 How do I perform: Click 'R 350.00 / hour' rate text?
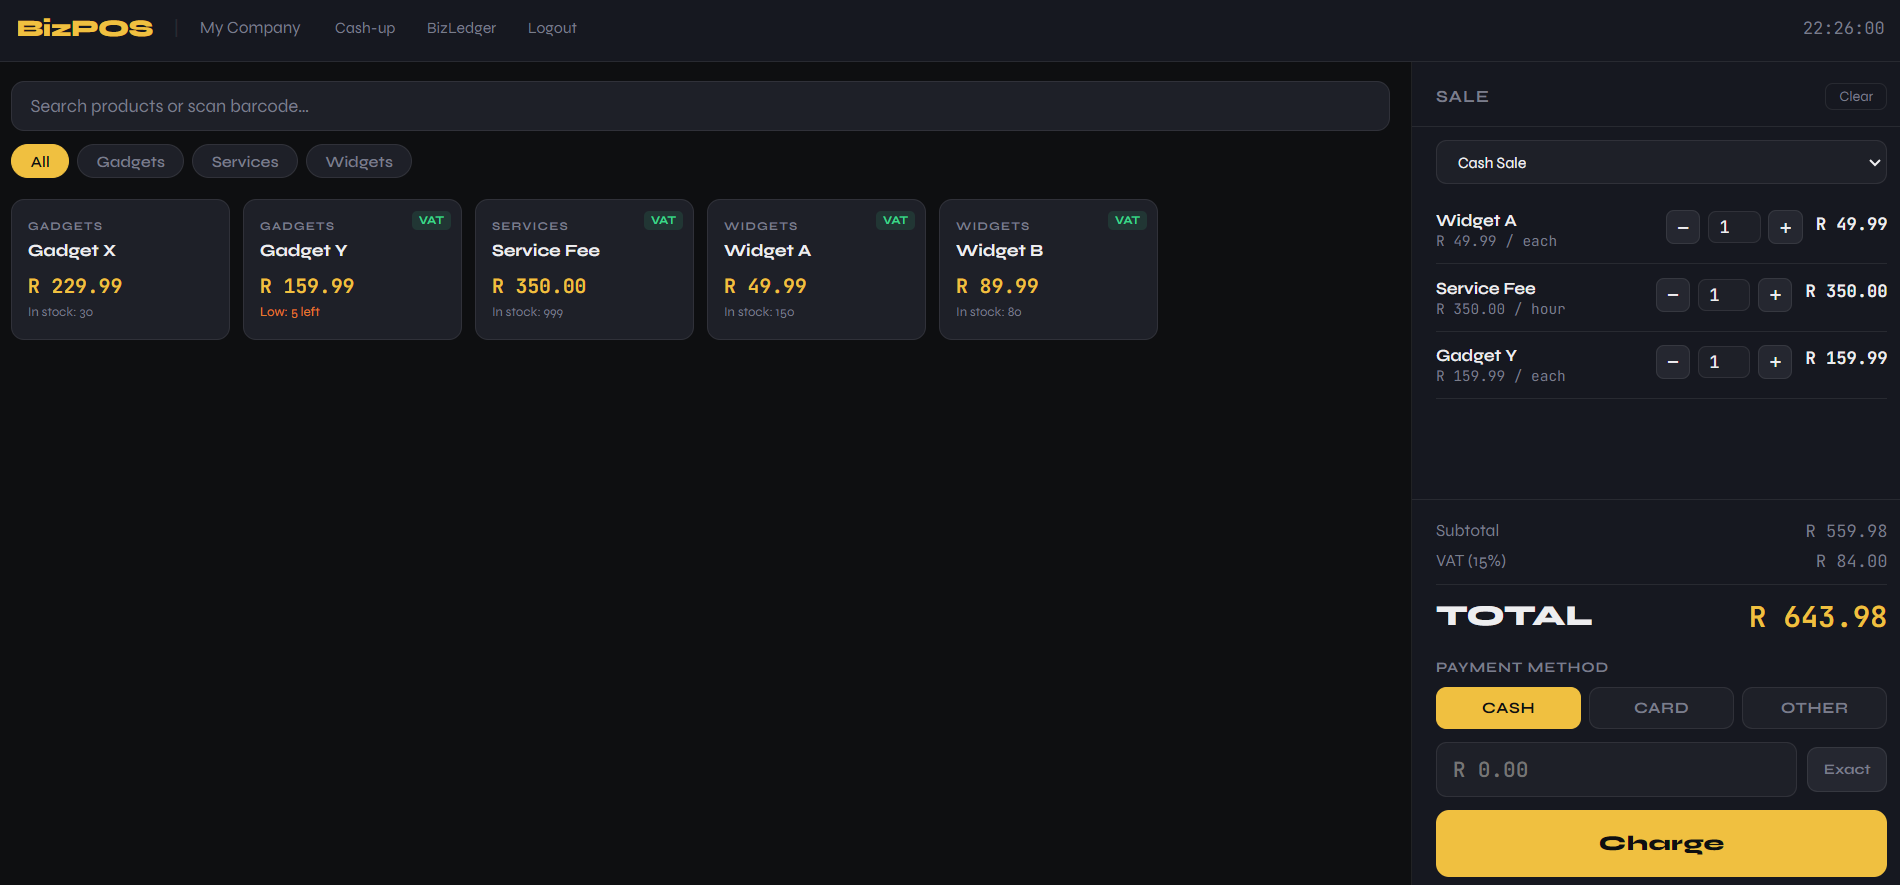point(1500,309)
